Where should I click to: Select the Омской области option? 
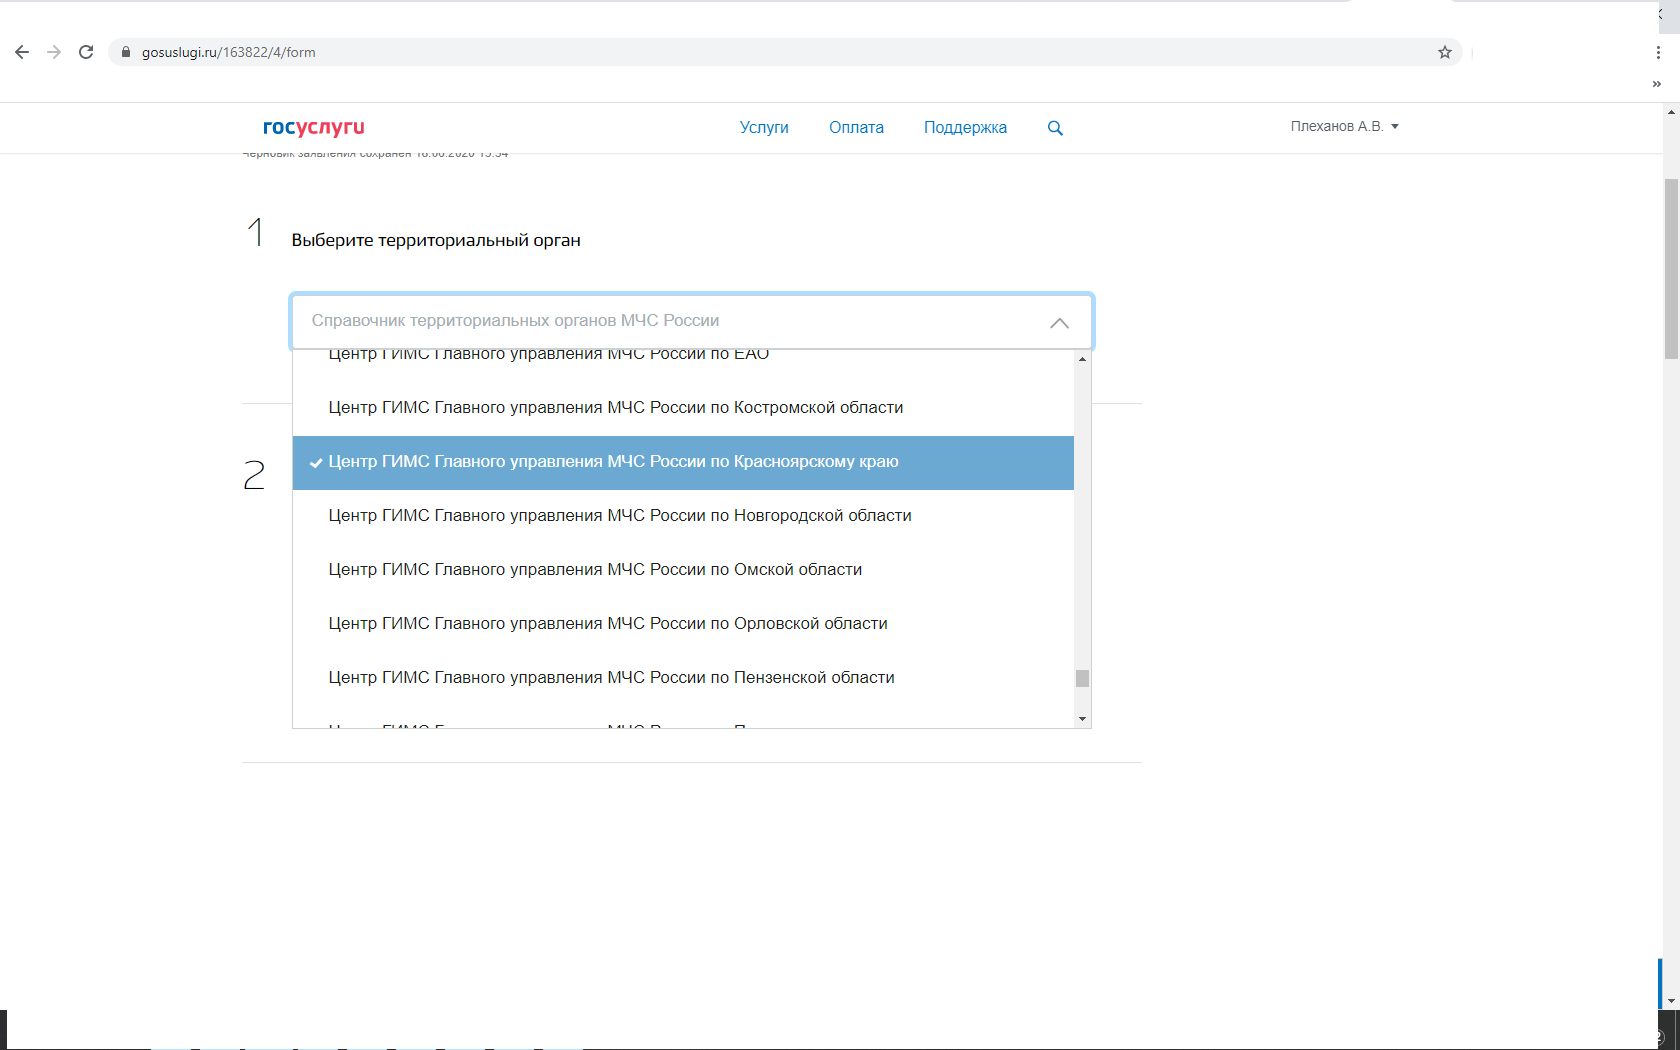(x=683, y=570)
